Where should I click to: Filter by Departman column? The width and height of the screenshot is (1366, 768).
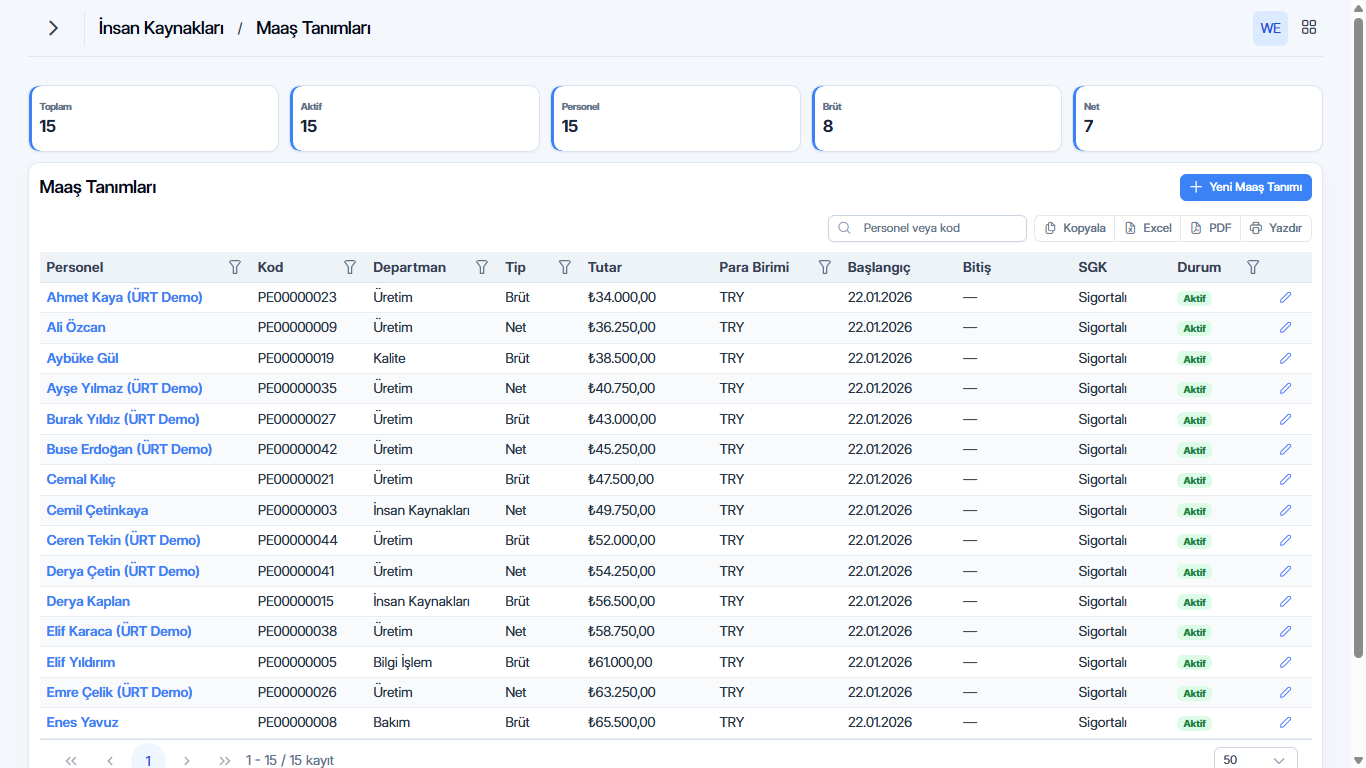(482, 267)
